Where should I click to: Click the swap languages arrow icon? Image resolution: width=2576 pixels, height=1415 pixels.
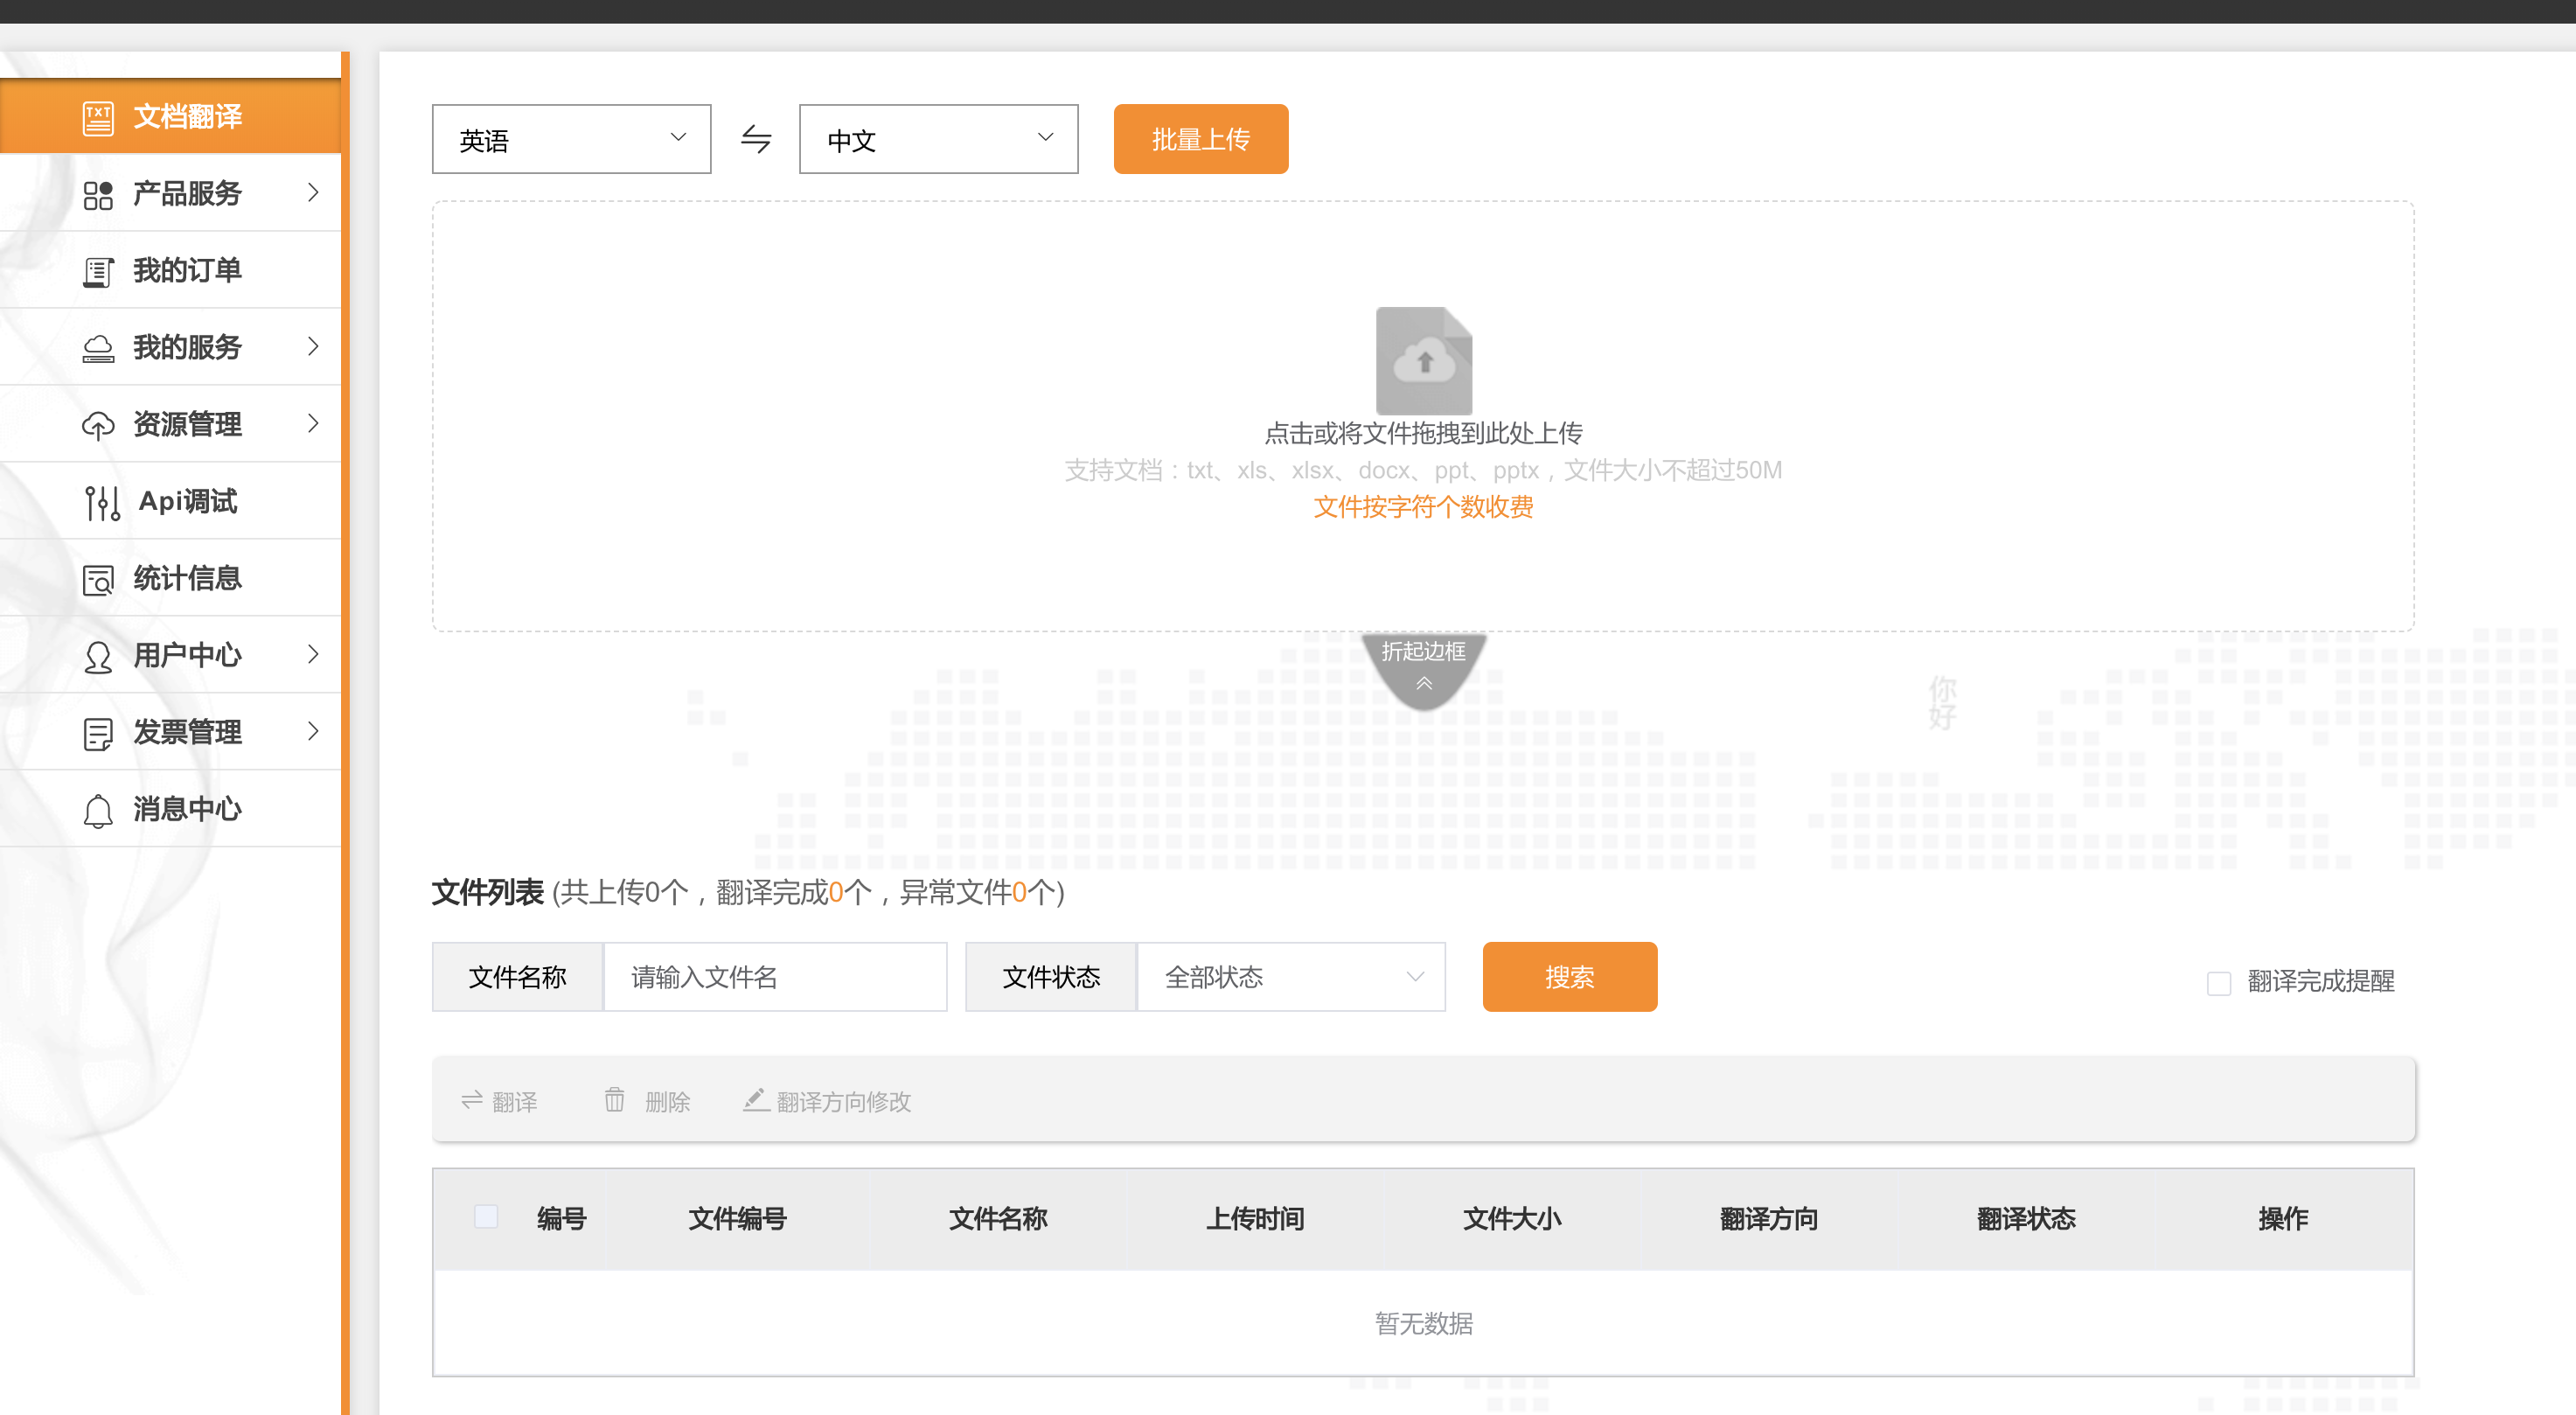(x=756, y=139)
